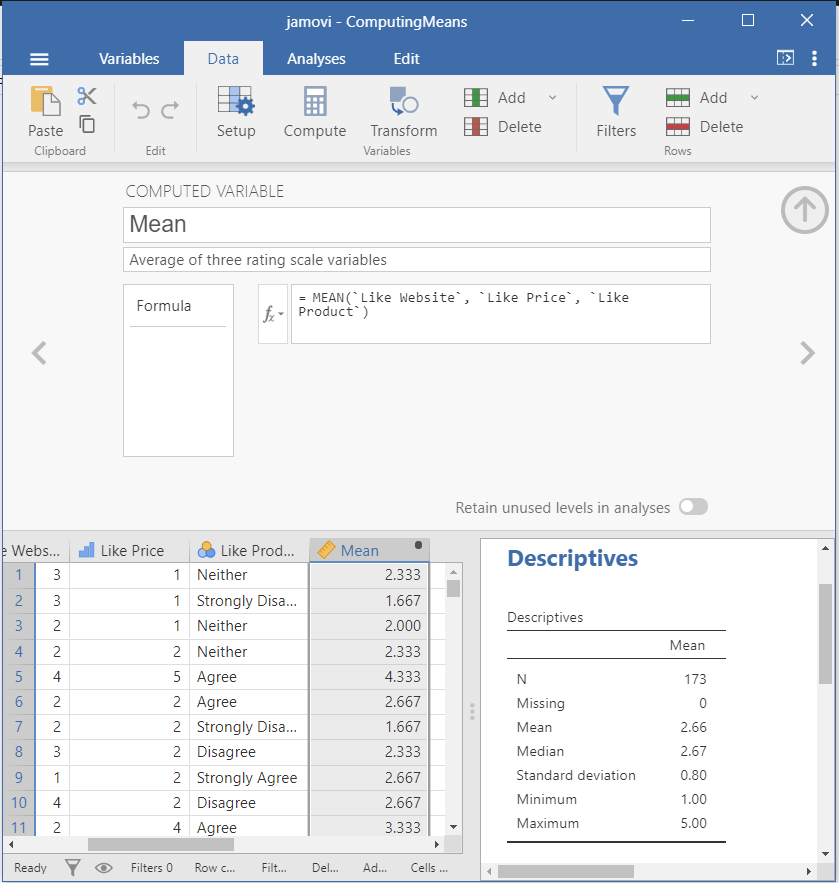Expand the Variables Add dropdown arrow

552,97
